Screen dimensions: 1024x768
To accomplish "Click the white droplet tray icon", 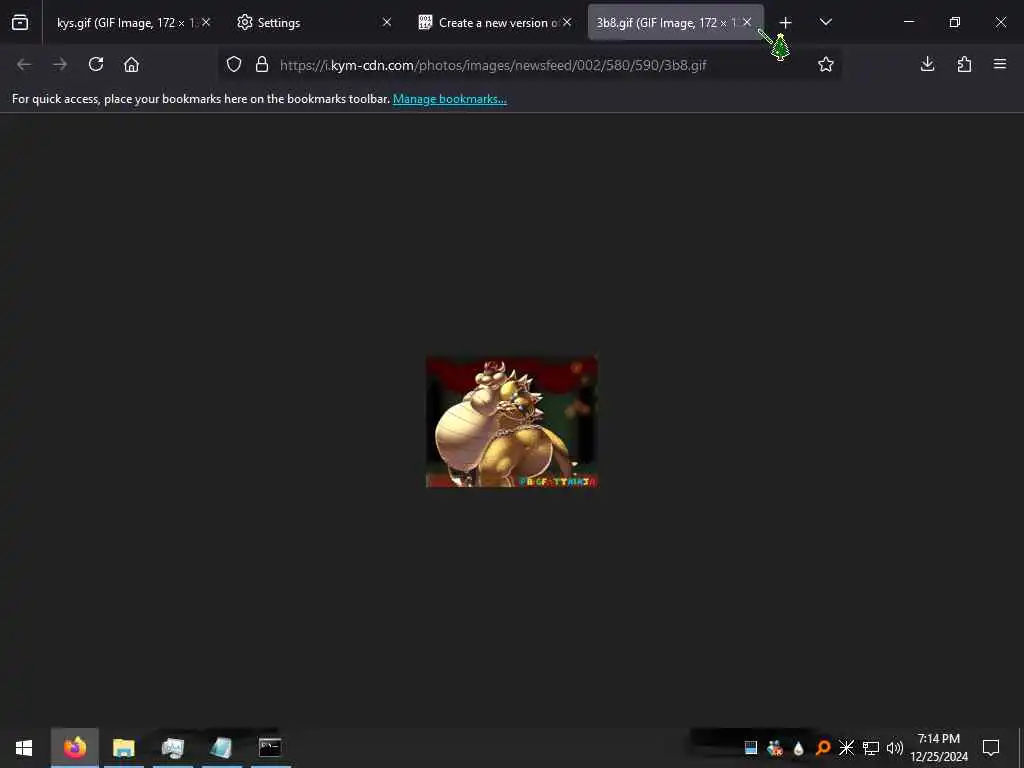I will (x=798, y=748).
